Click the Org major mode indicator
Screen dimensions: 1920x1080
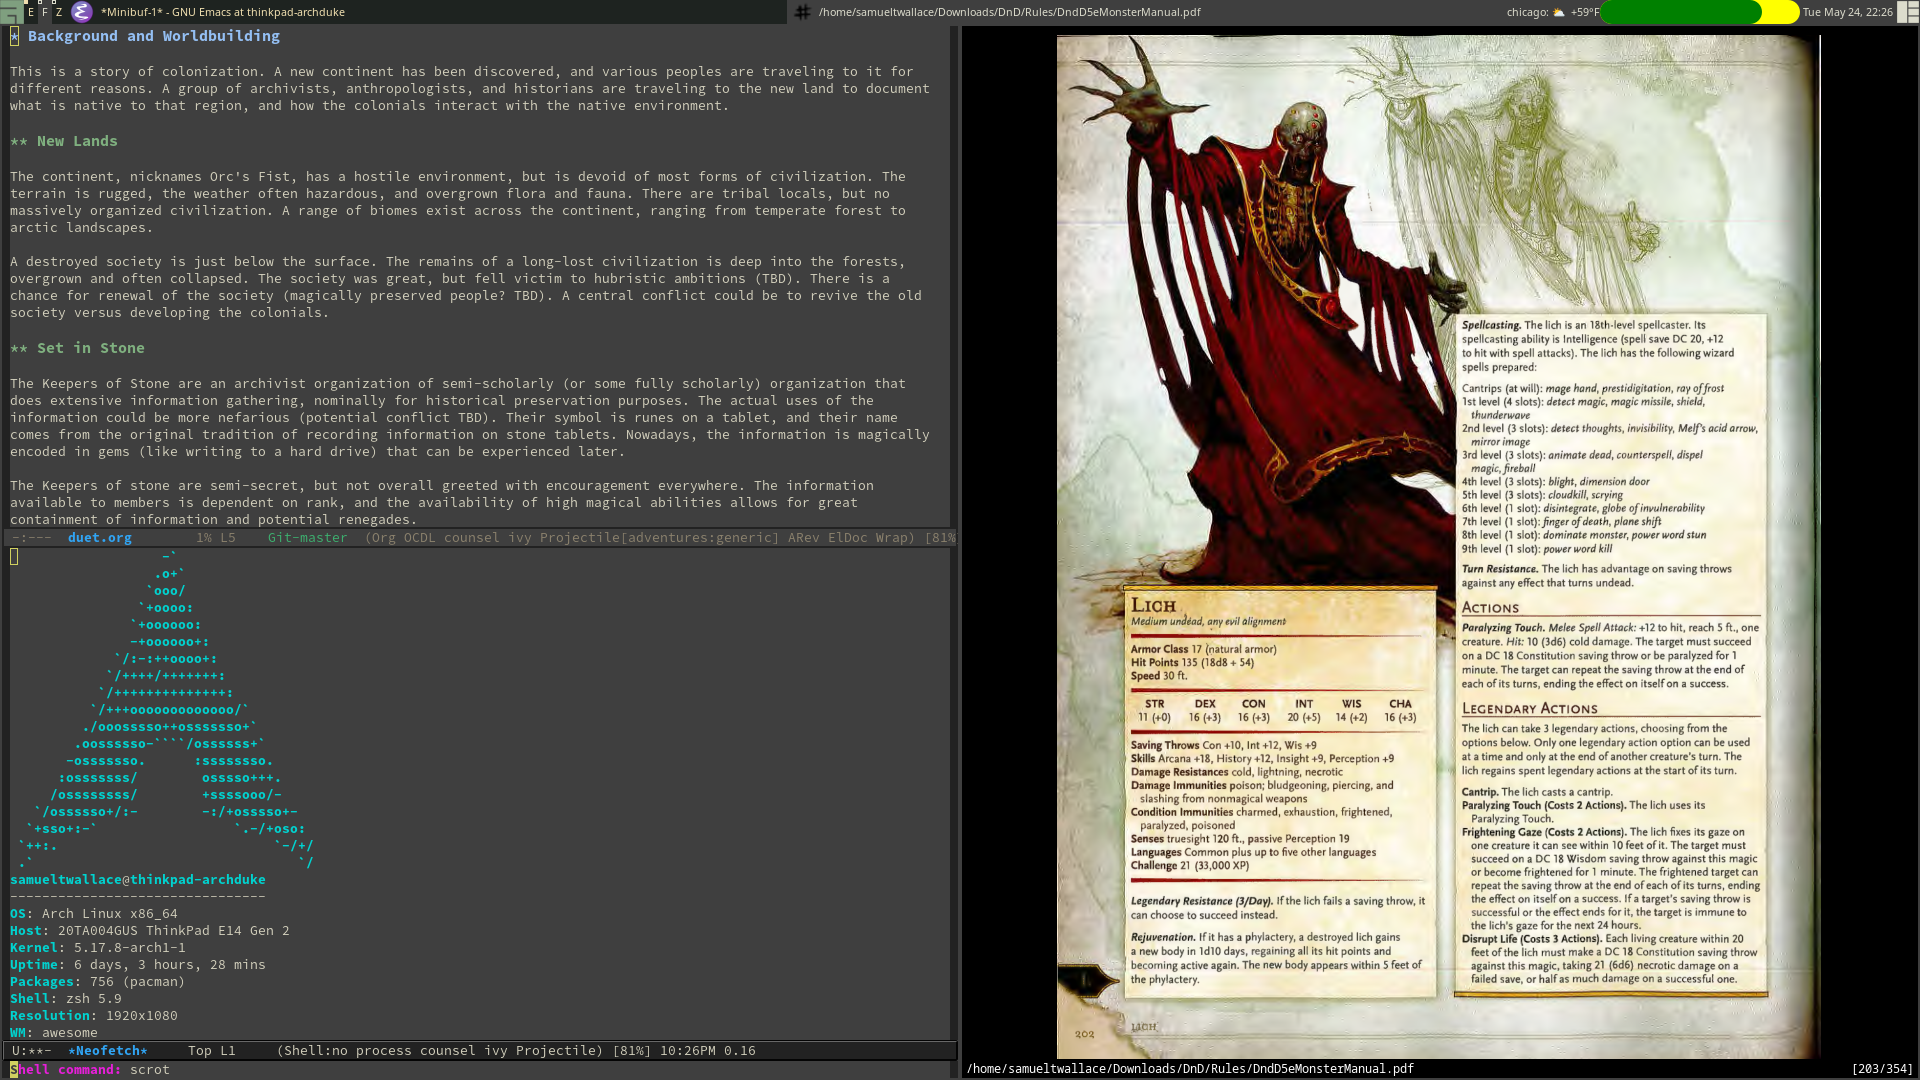pos(386,538)
